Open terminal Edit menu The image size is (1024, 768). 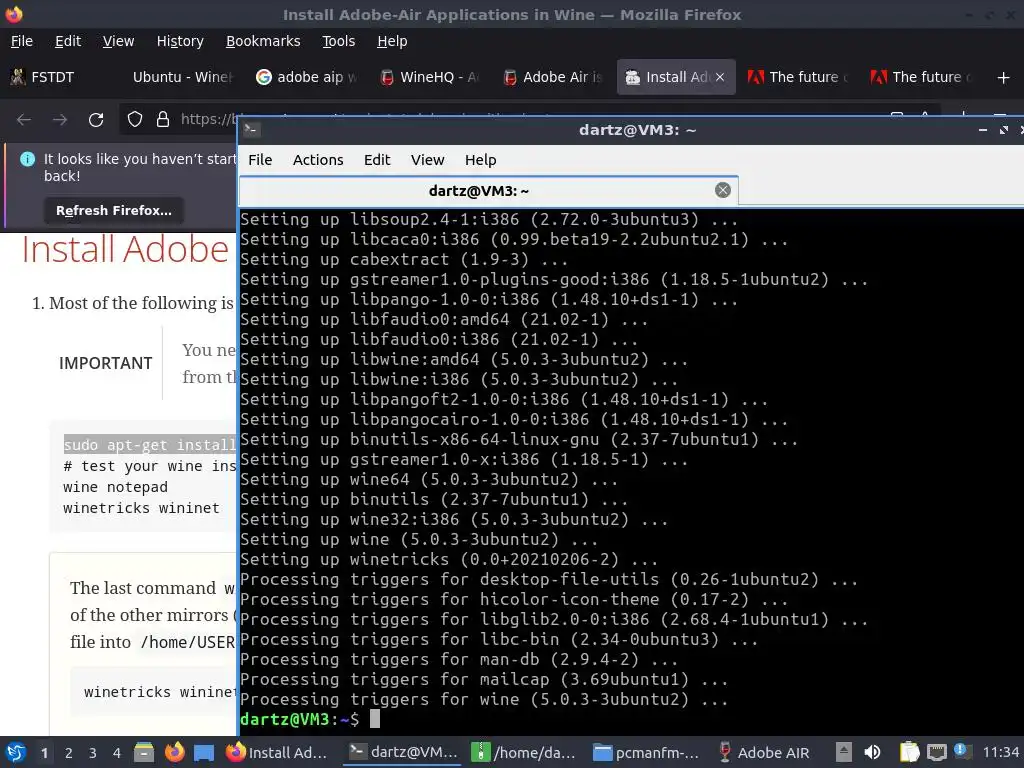tap(377, 160)
